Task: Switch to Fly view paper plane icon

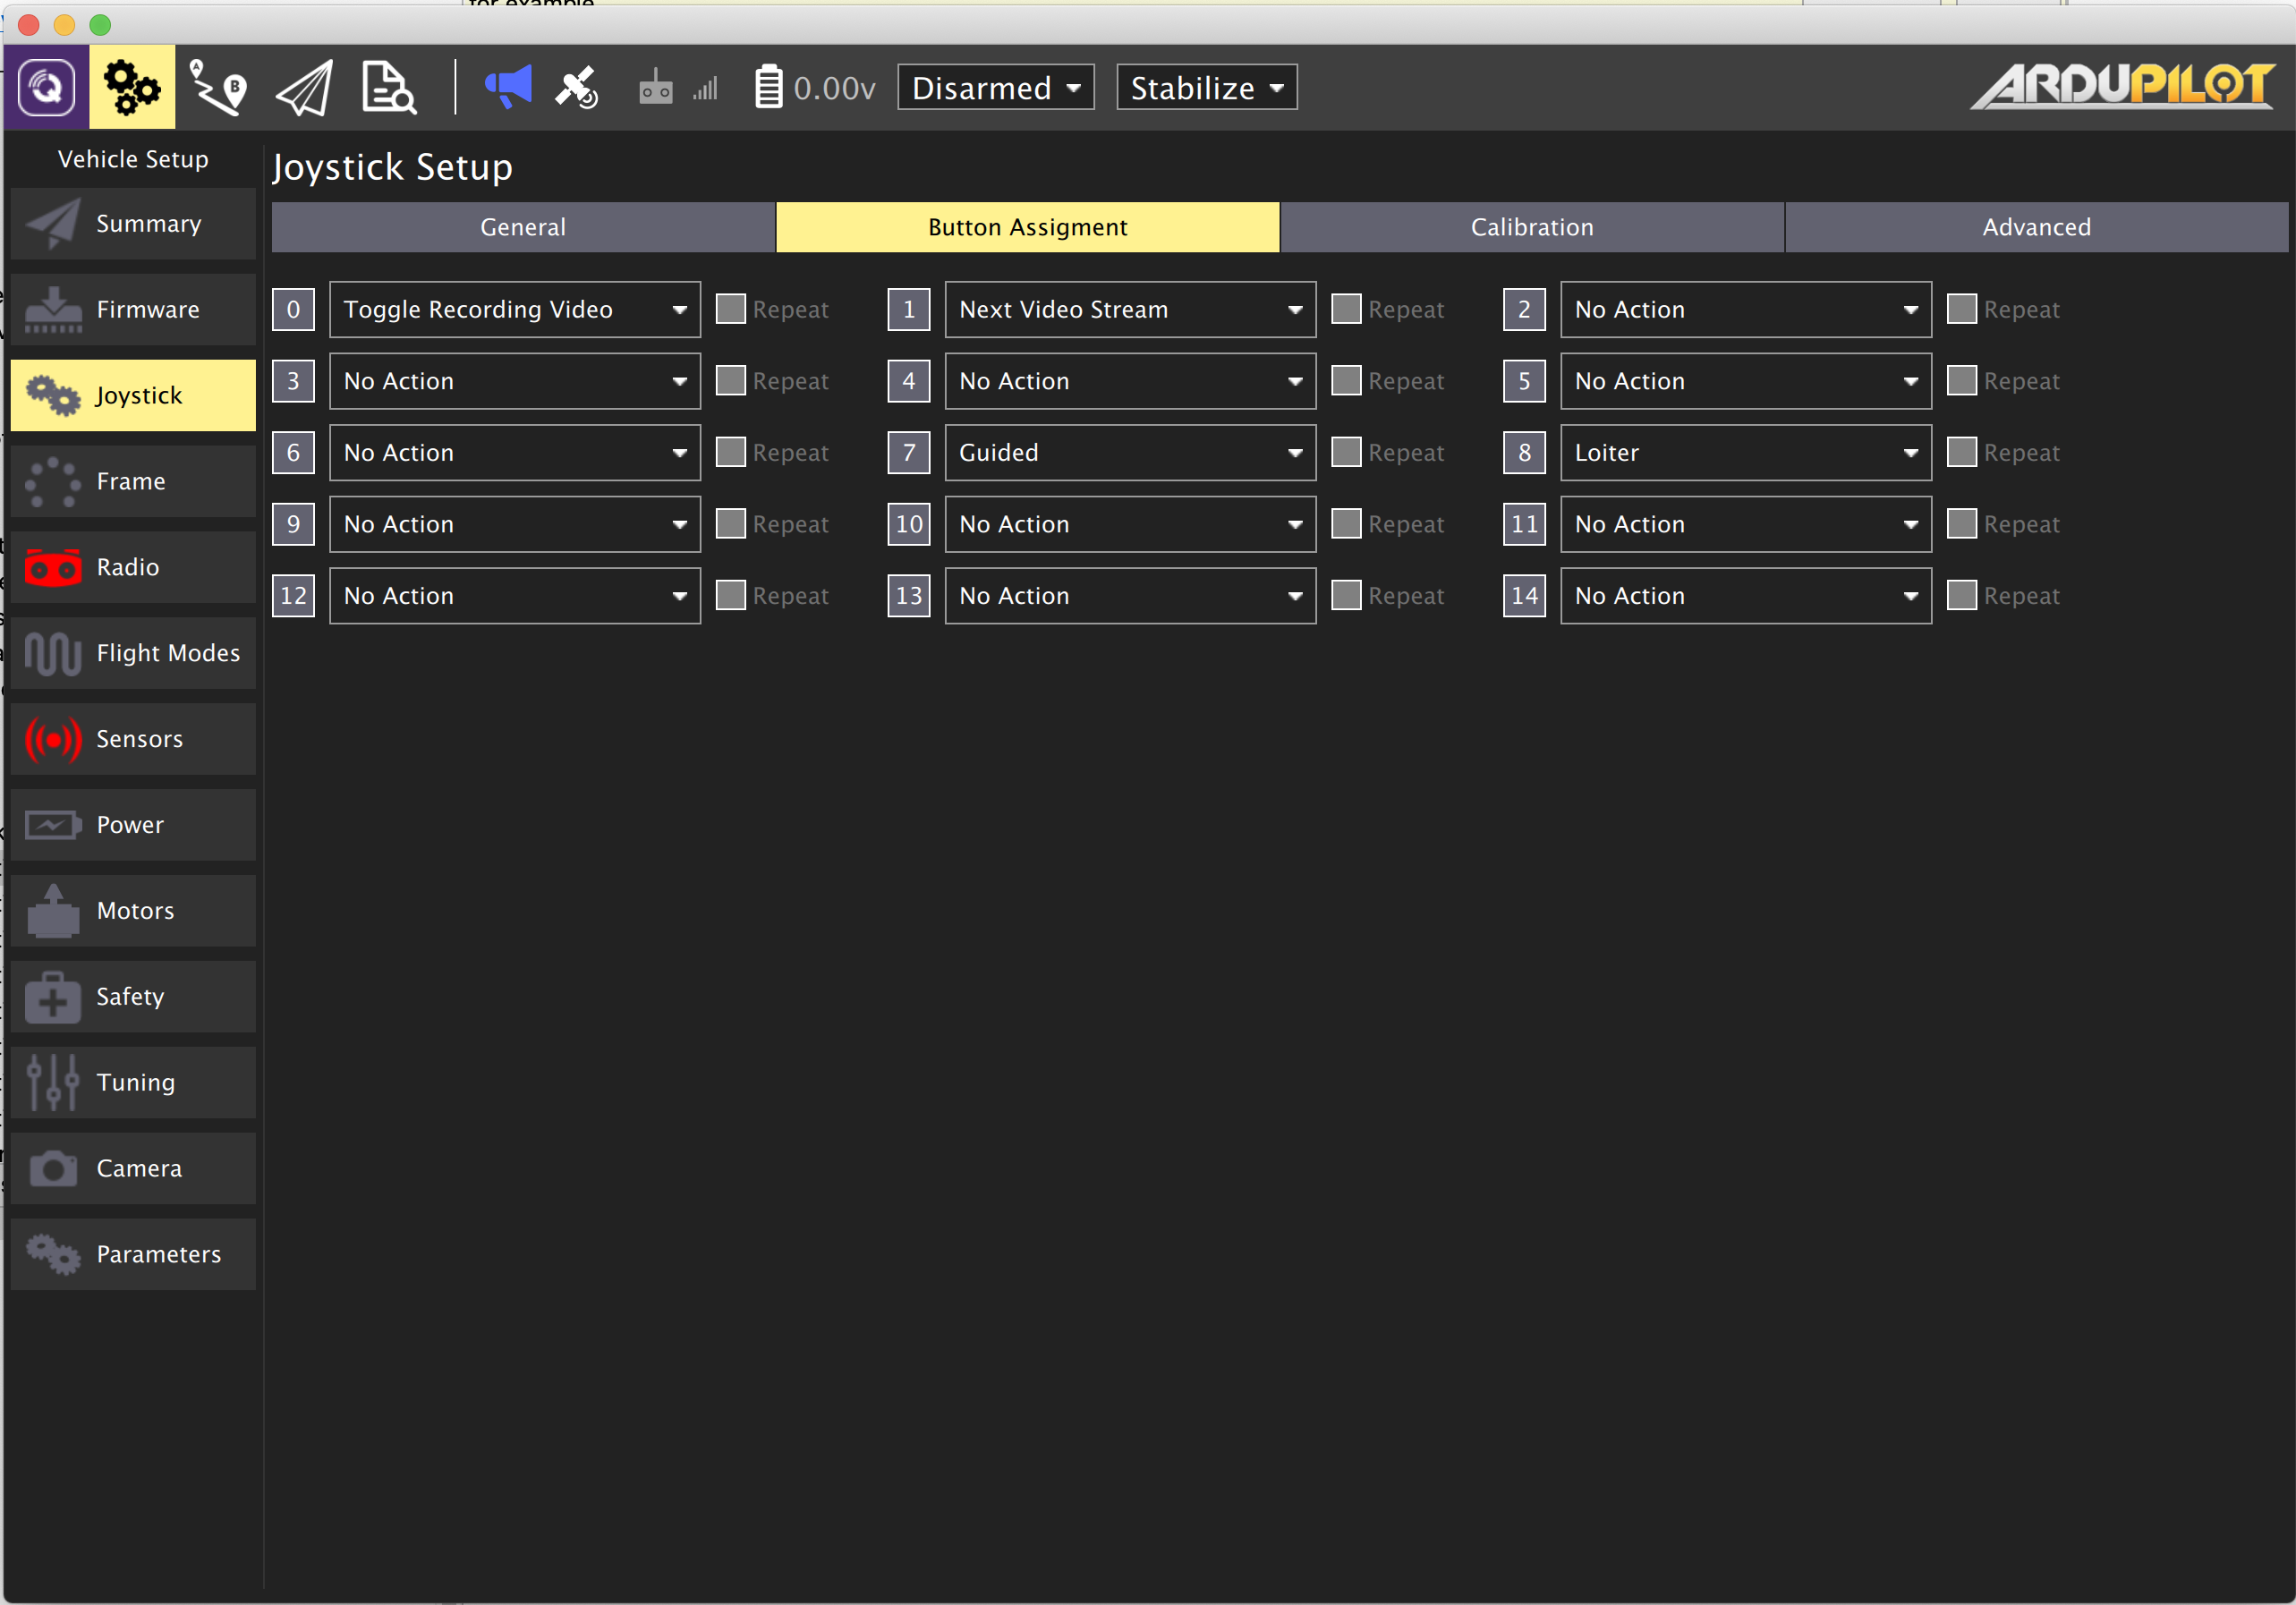Action: pyautogui.click(x=304, y=88)
